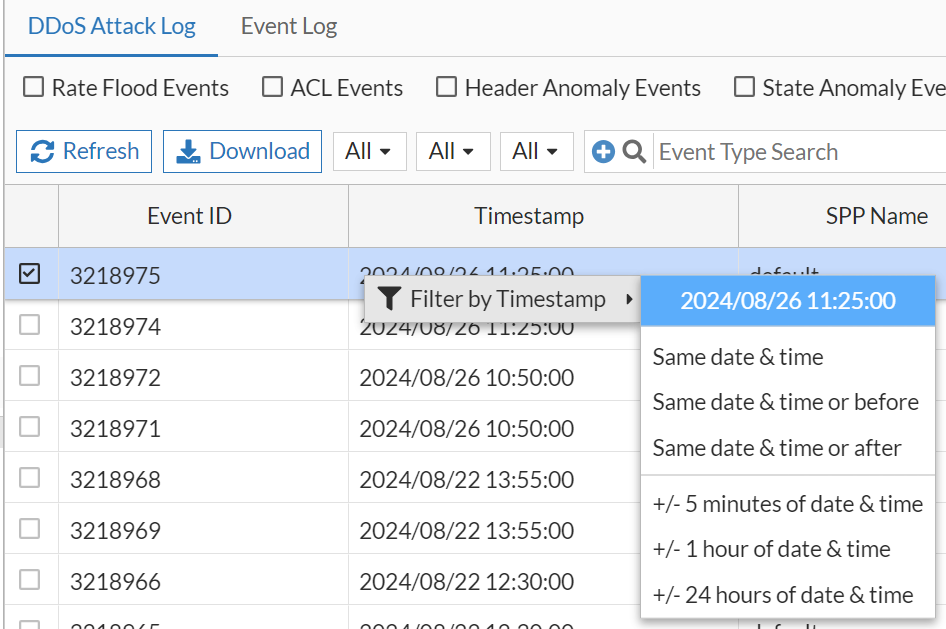This screenshot has height=629, width=946.
Task: Uncheck the selected row for event 3218975
Action: pos(31,273)
